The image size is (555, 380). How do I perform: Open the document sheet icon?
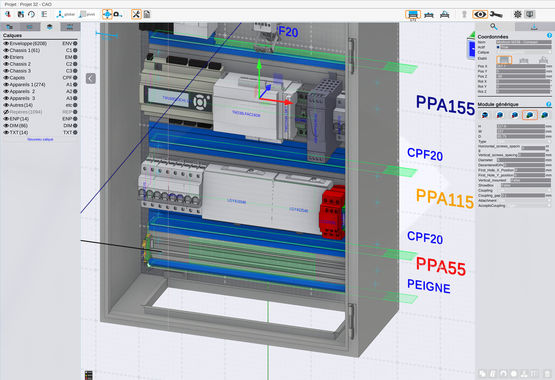(147, 15)
